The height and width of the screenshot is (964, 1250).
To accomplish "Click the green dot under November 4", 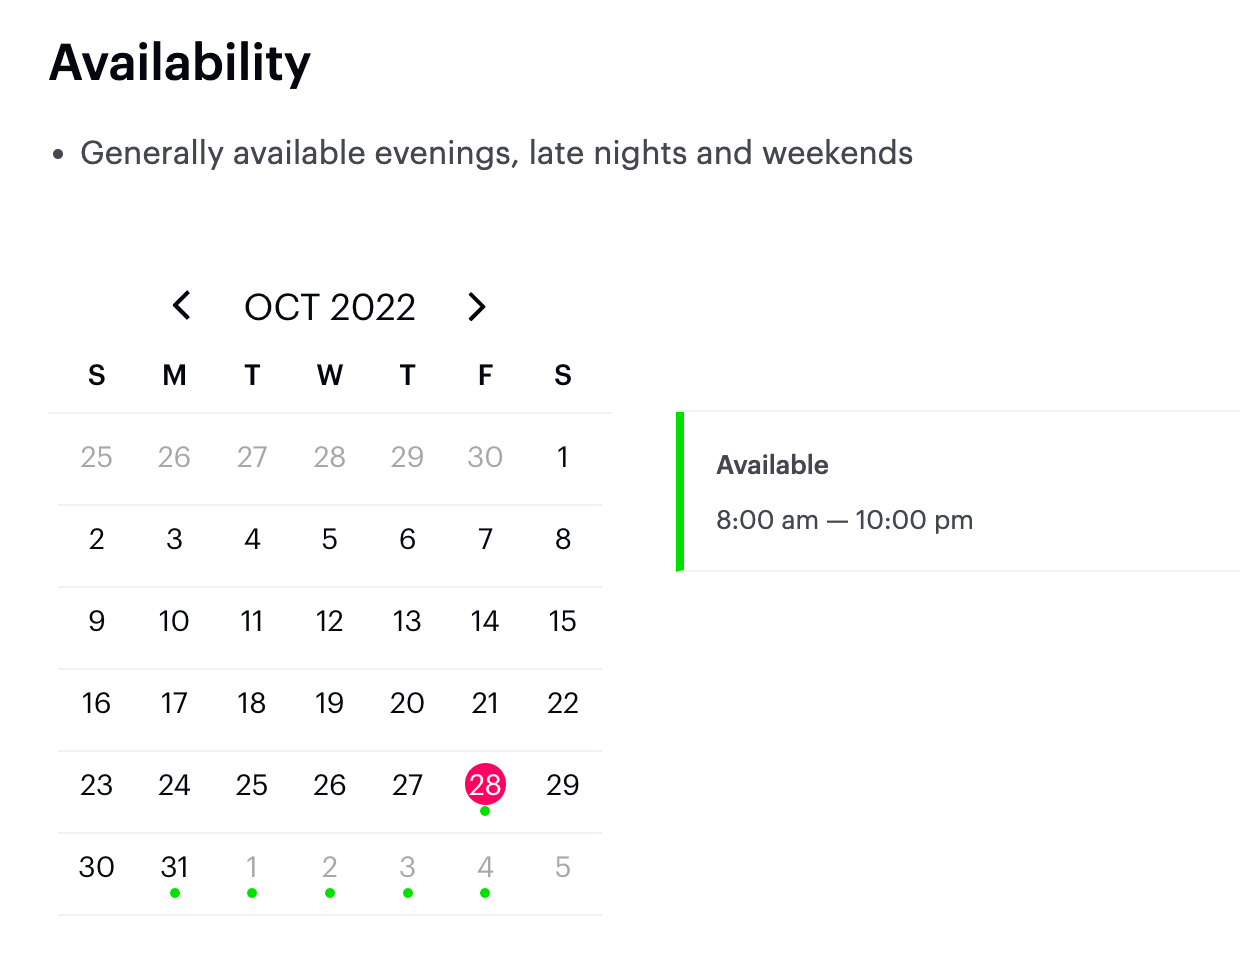I will coord(485,892).
